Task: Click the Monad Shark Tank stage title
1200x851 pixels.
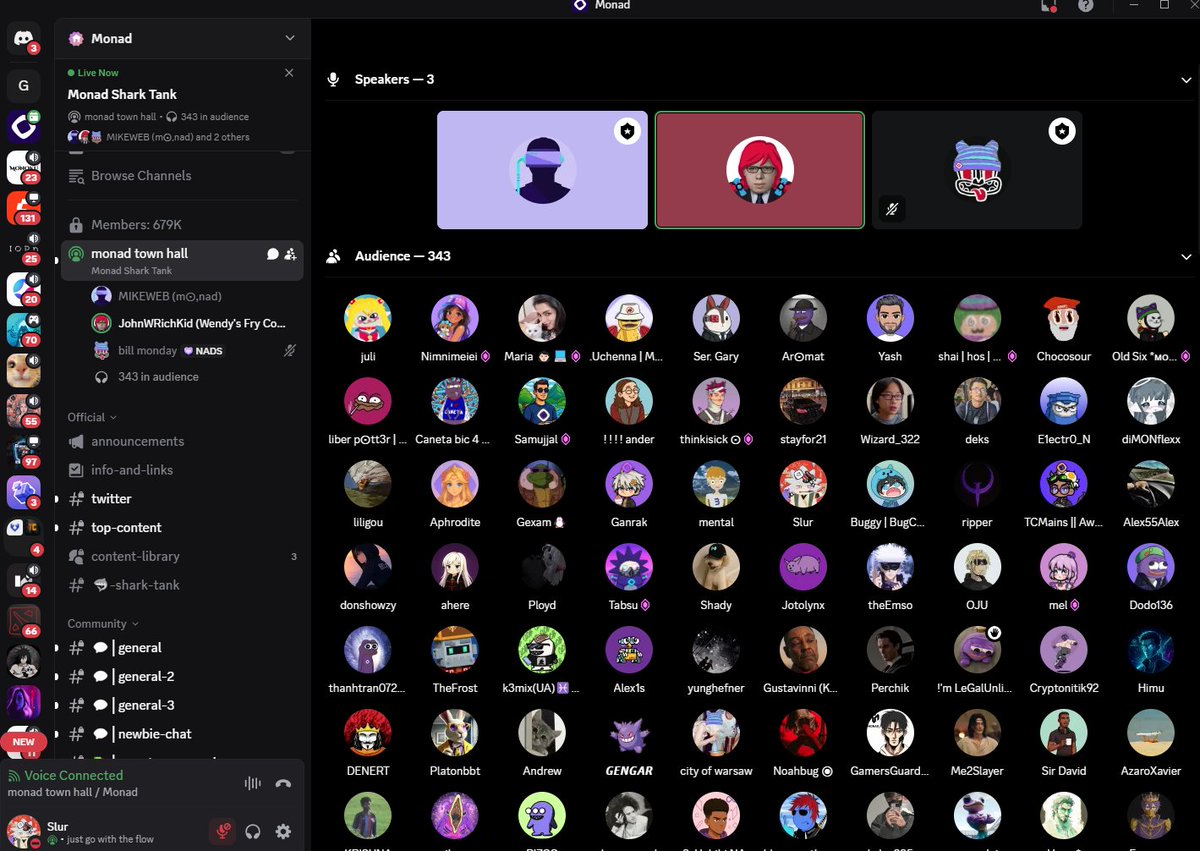Action: pos(122,94)
